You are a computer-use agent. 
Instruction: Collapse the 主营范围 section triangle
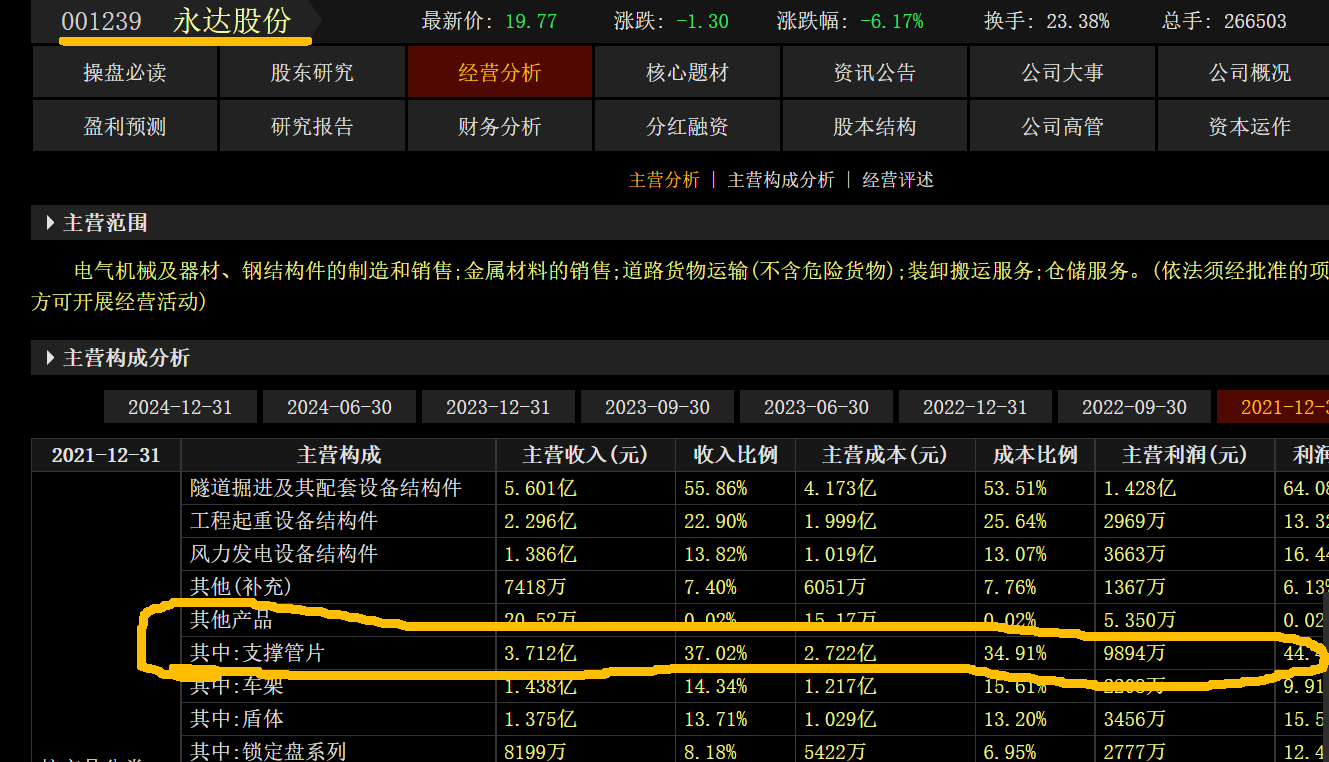coord(50,223)
